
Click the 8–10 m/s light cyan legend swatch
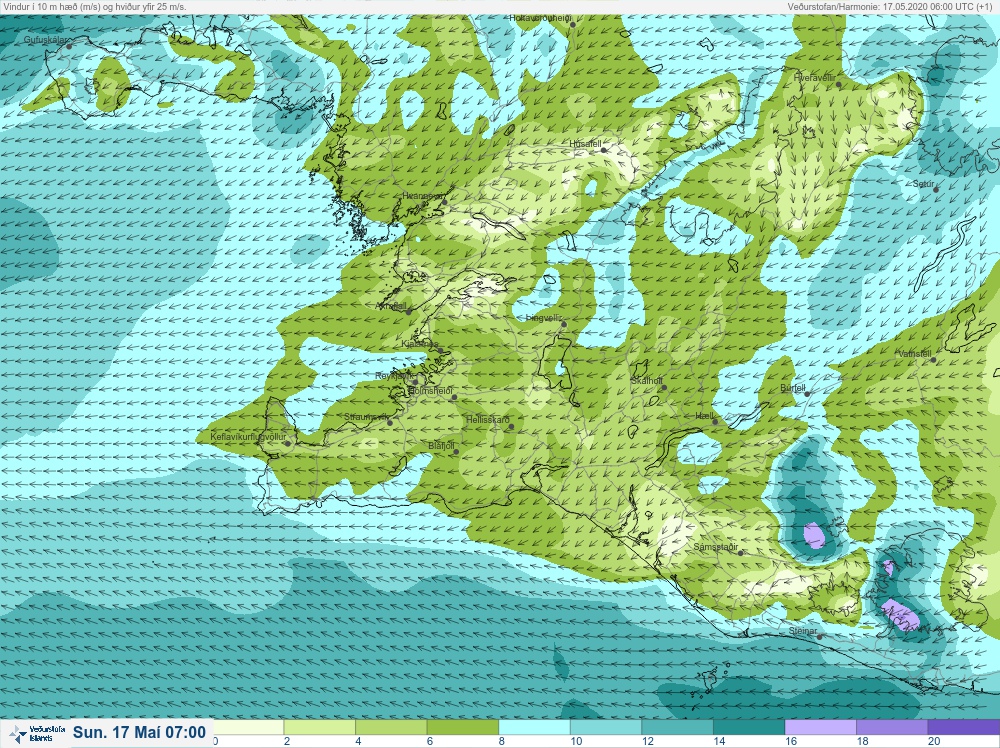point(534,727)
